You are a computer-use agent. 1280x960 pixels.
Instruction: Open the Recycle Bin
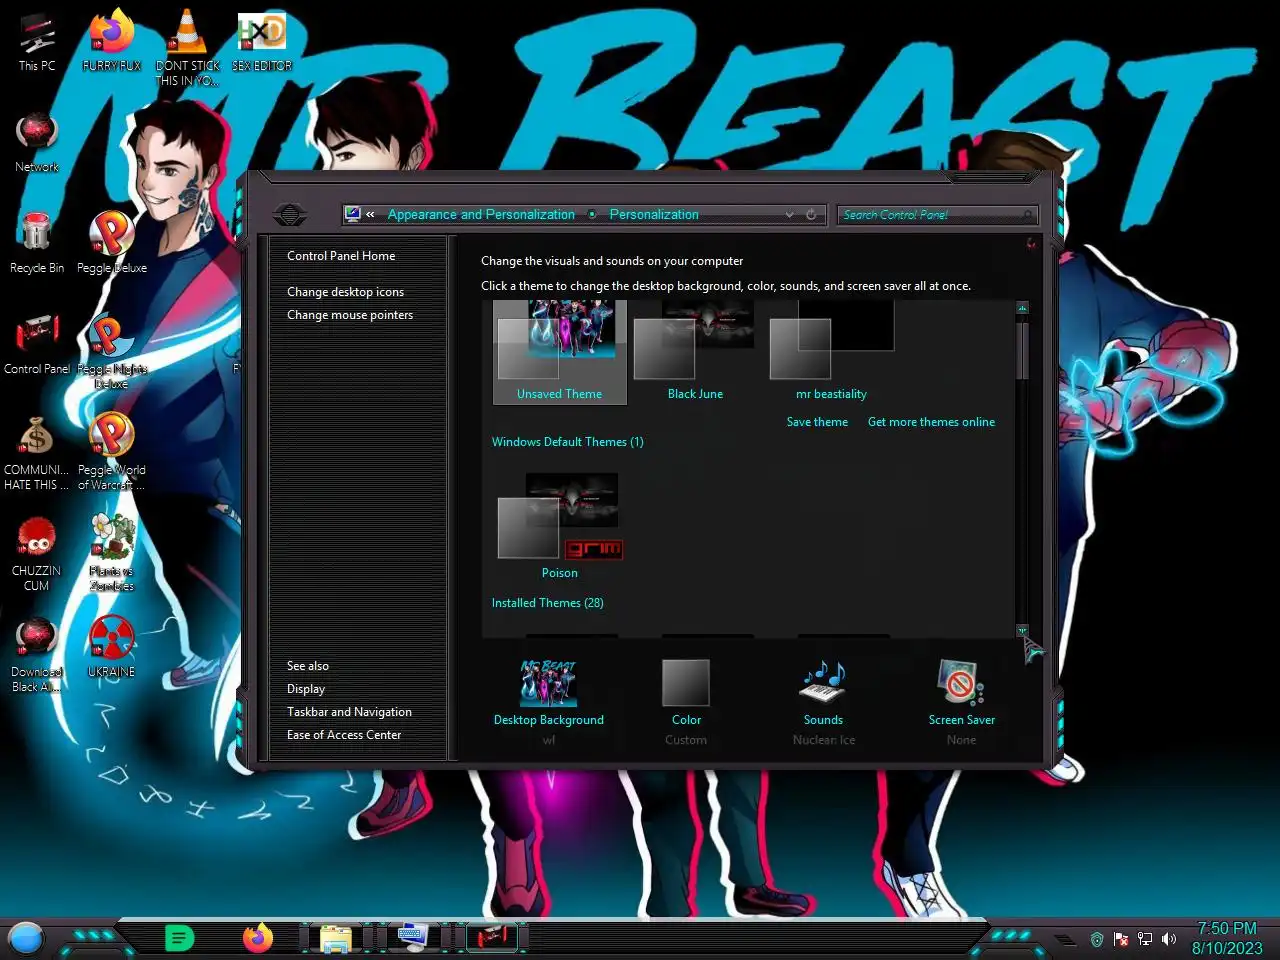coord(37,244)
